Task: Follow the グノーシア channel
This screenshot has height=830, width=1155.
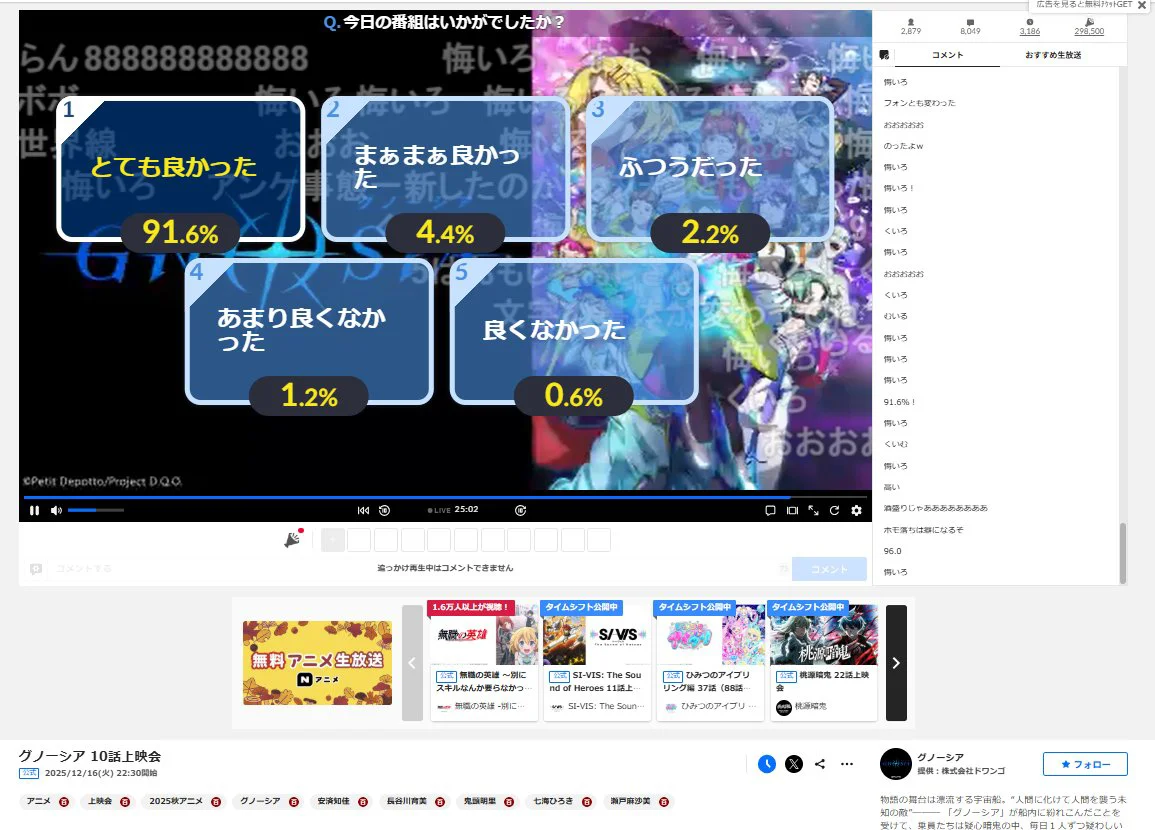Action: tap(1084, 764)
